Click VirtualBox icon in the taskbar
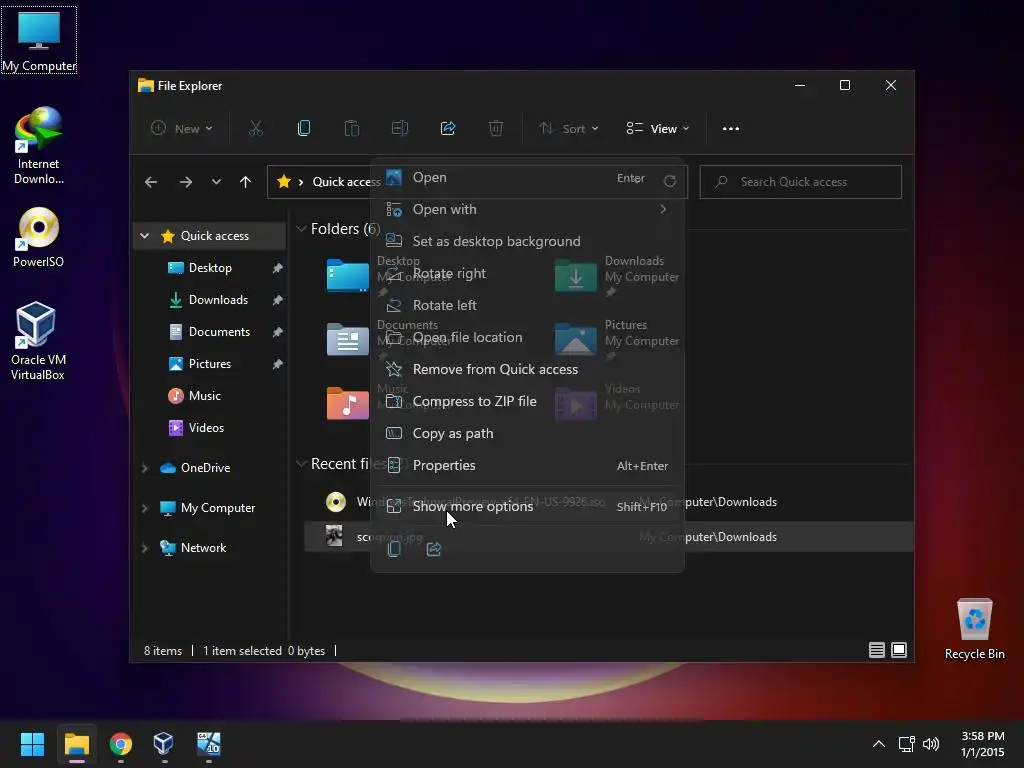Viewport: 1024px width, 768px height. (x=163, y=744)
